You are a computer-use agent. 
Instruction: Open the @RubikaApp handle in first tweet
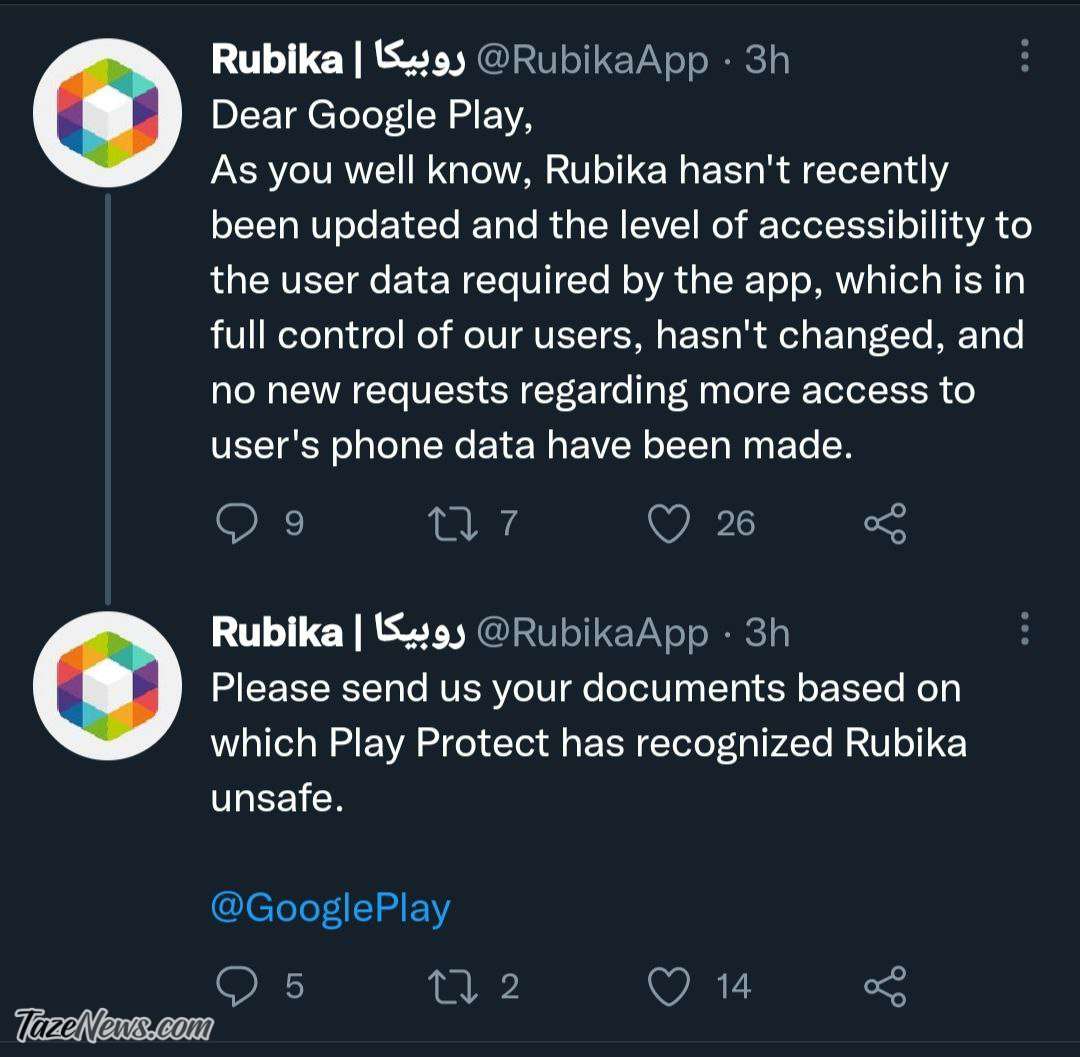592,60
